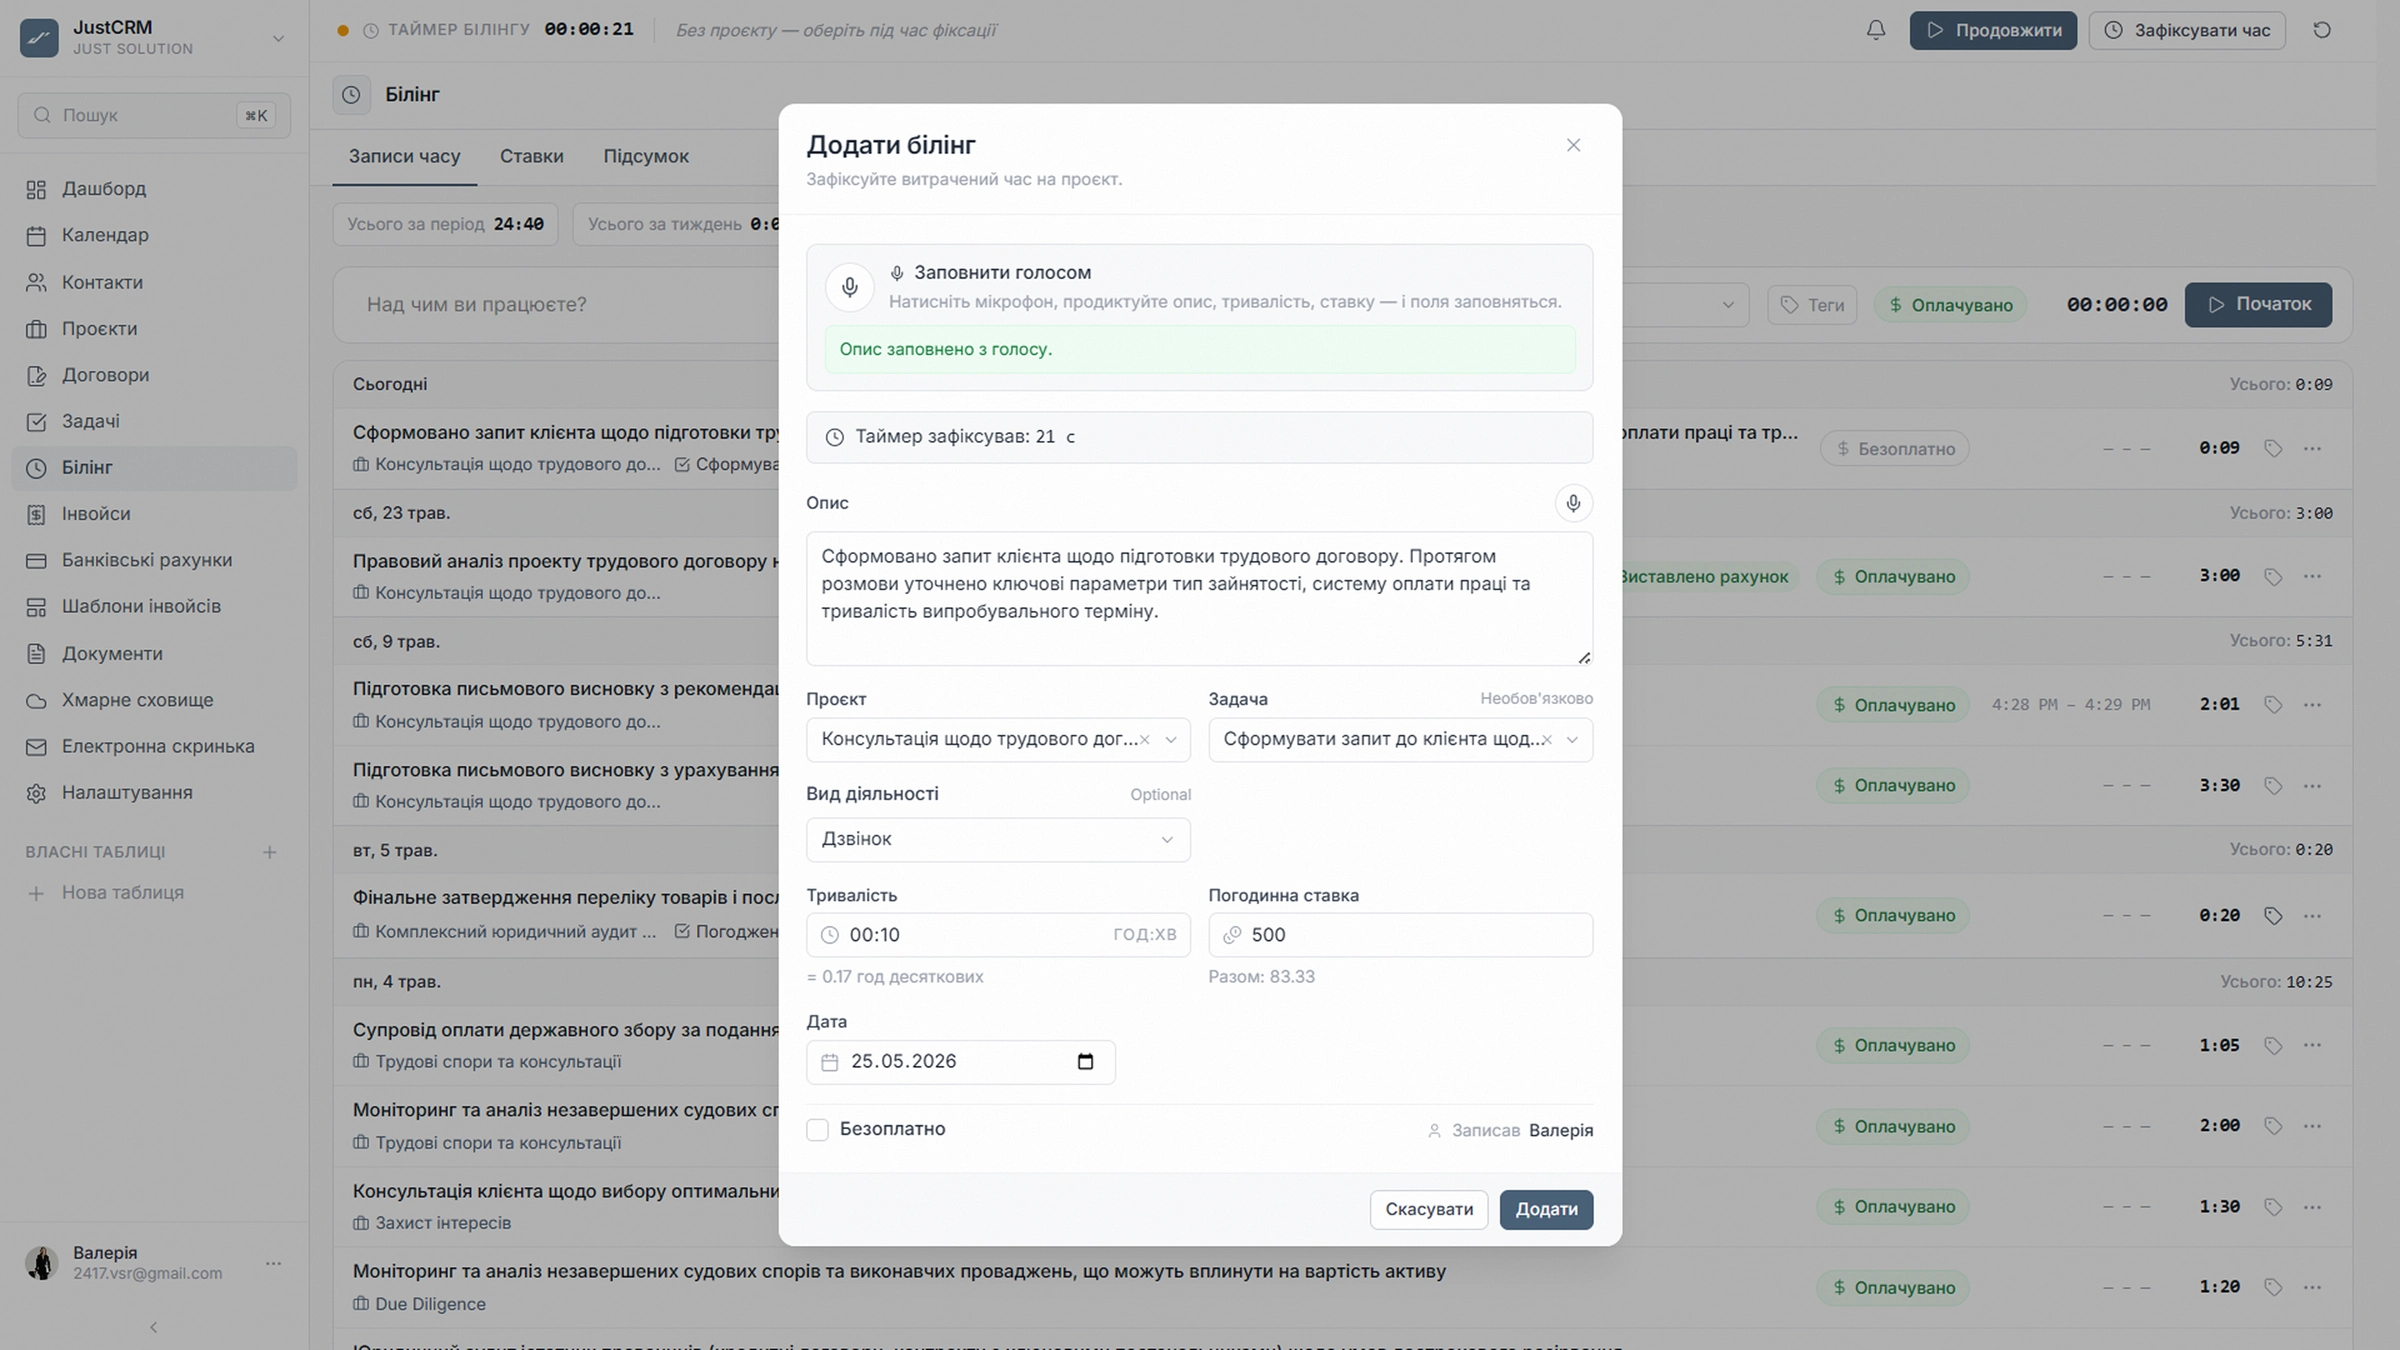Click the large microphone icon in voice fill panel

(849, 288)
